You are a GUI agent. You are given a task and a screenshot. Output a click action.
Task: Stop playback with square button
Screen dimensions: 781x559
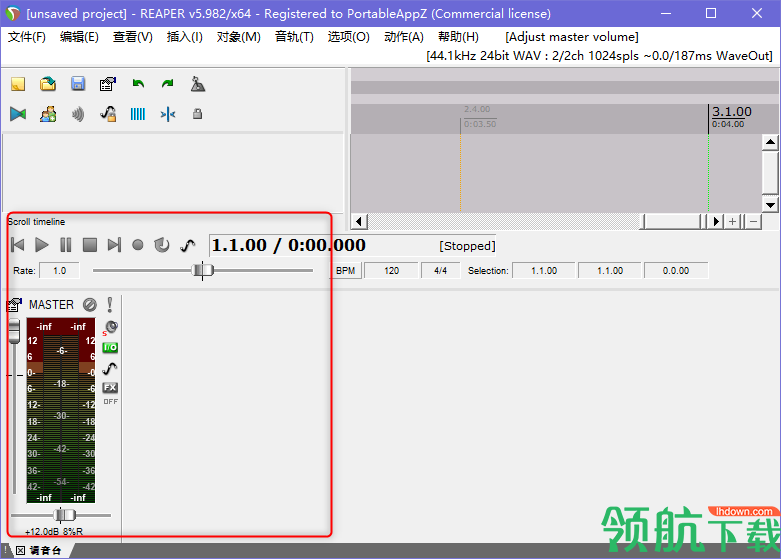point(90,245)
